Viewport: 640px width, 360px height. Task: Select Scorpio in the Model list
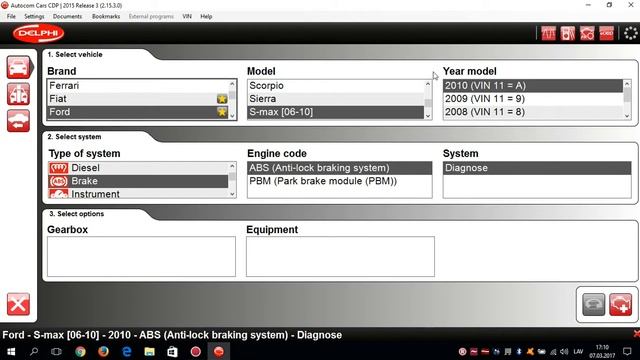[x=336, y=86]
